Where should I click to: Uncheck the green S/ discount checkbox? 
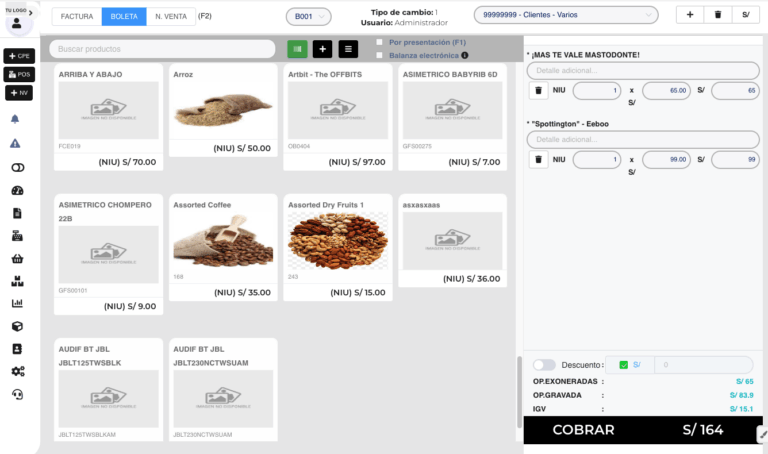pyautogui.click(x=624, y=365)
